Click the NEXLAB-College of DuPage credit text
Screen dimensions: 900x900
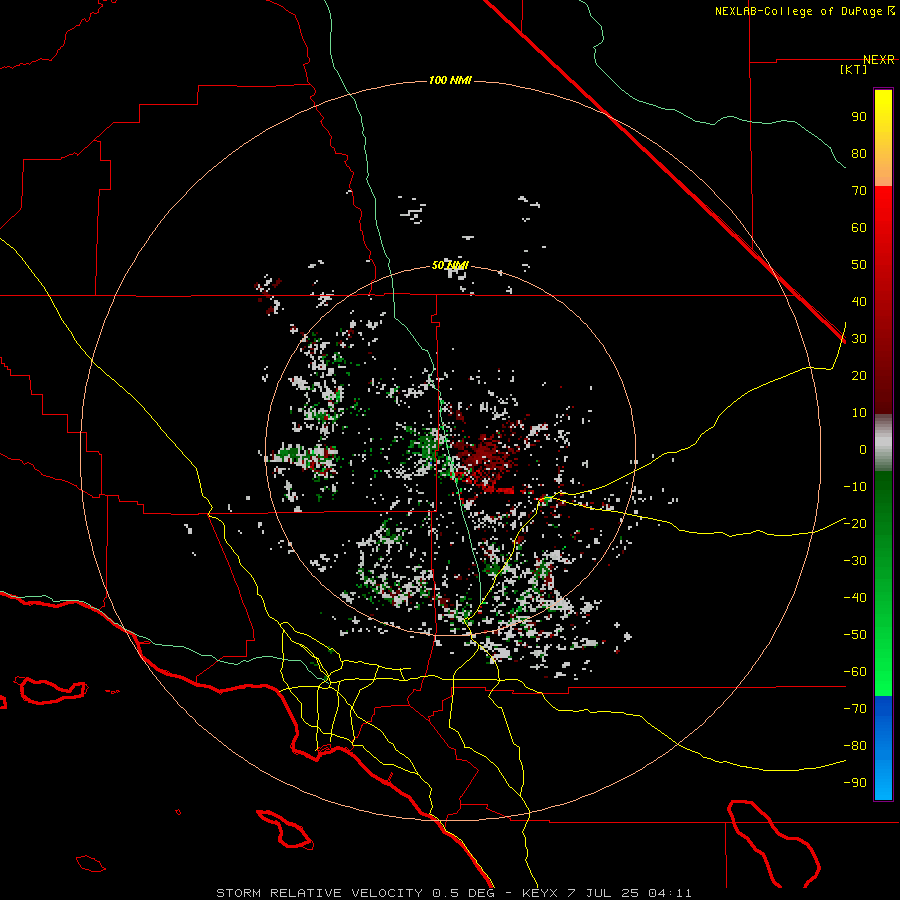pyautogui.click(x=798, y=11)
